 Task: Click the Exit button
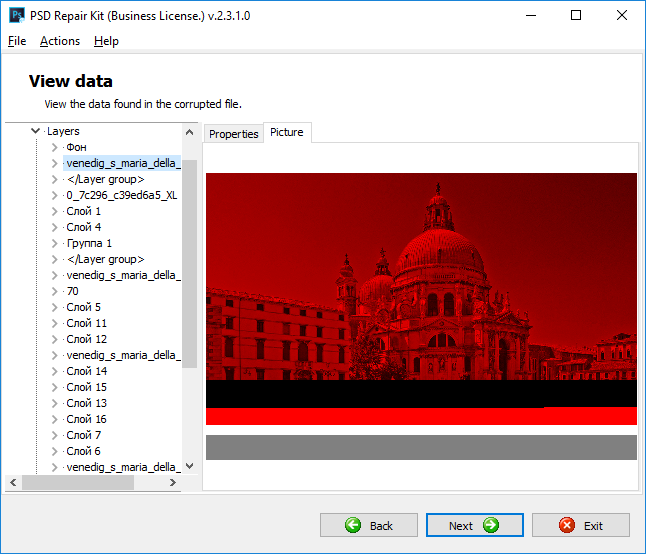[581, 525]
